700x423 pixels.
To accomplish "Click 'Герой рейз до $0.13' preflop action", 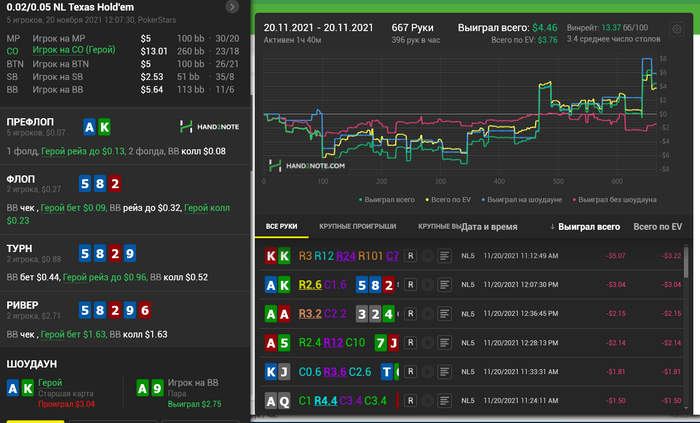I will pos(83,151).
